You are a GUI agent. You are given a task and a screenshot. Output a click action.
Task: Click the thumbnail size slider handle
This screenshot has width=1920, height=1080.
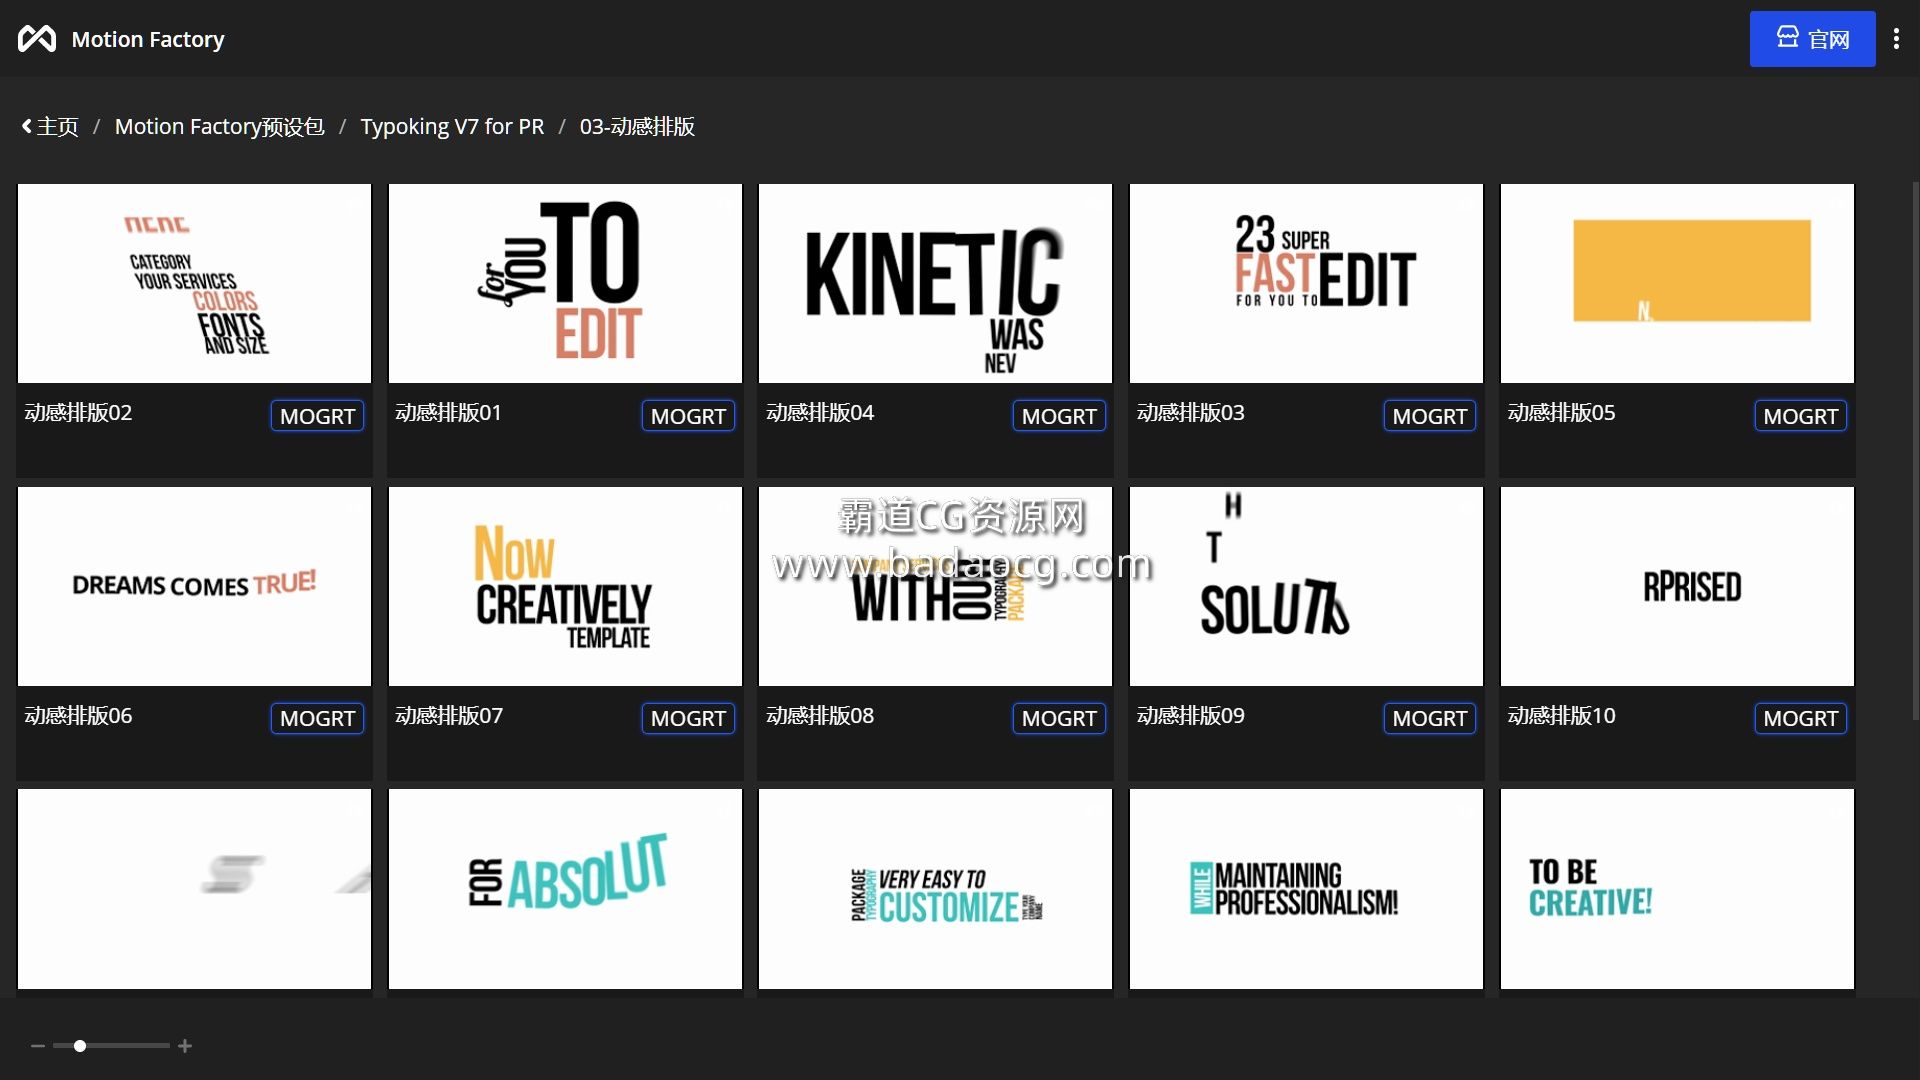click(x=80, y=1046)
